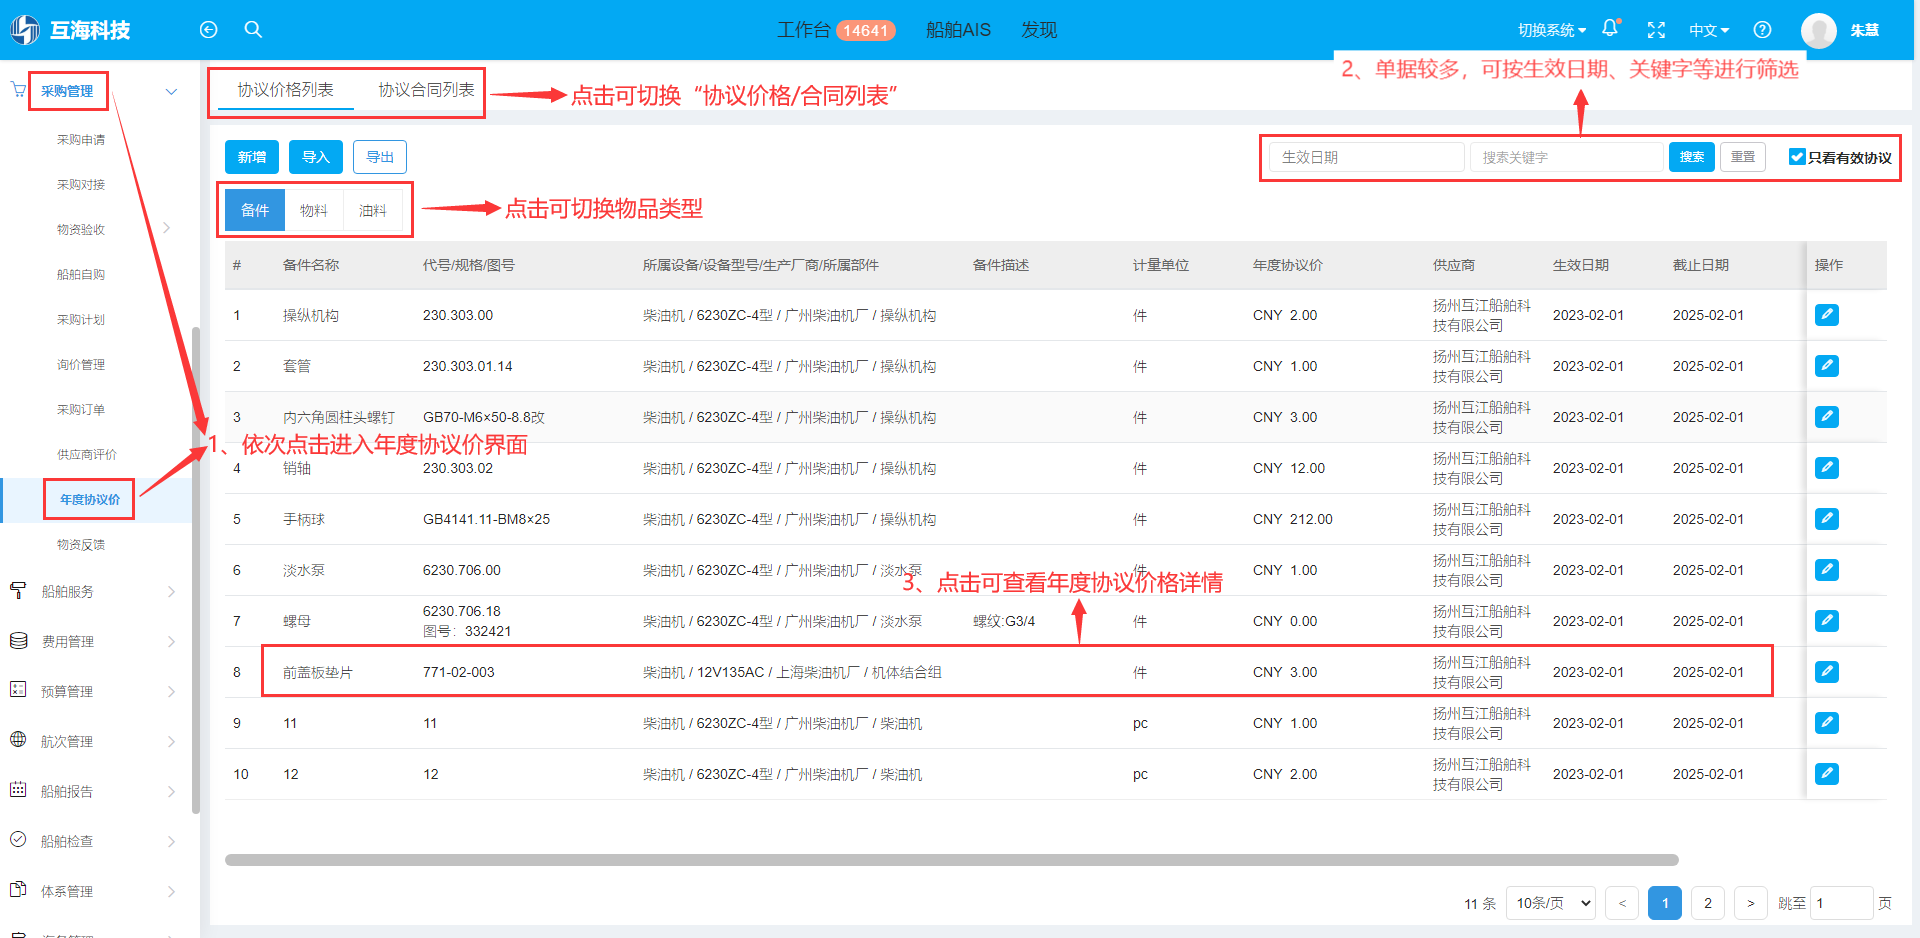Go to page 2 of results
The width and height of the screenshot is (1920, 938).
1708,903
